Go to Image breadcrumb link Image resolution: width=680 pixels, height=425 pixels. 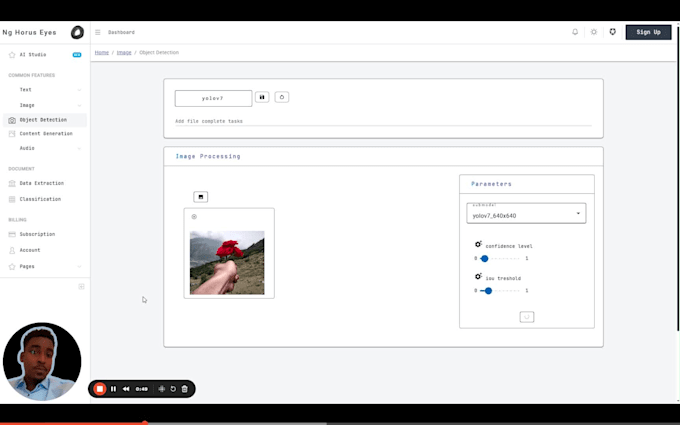[124, 52]
